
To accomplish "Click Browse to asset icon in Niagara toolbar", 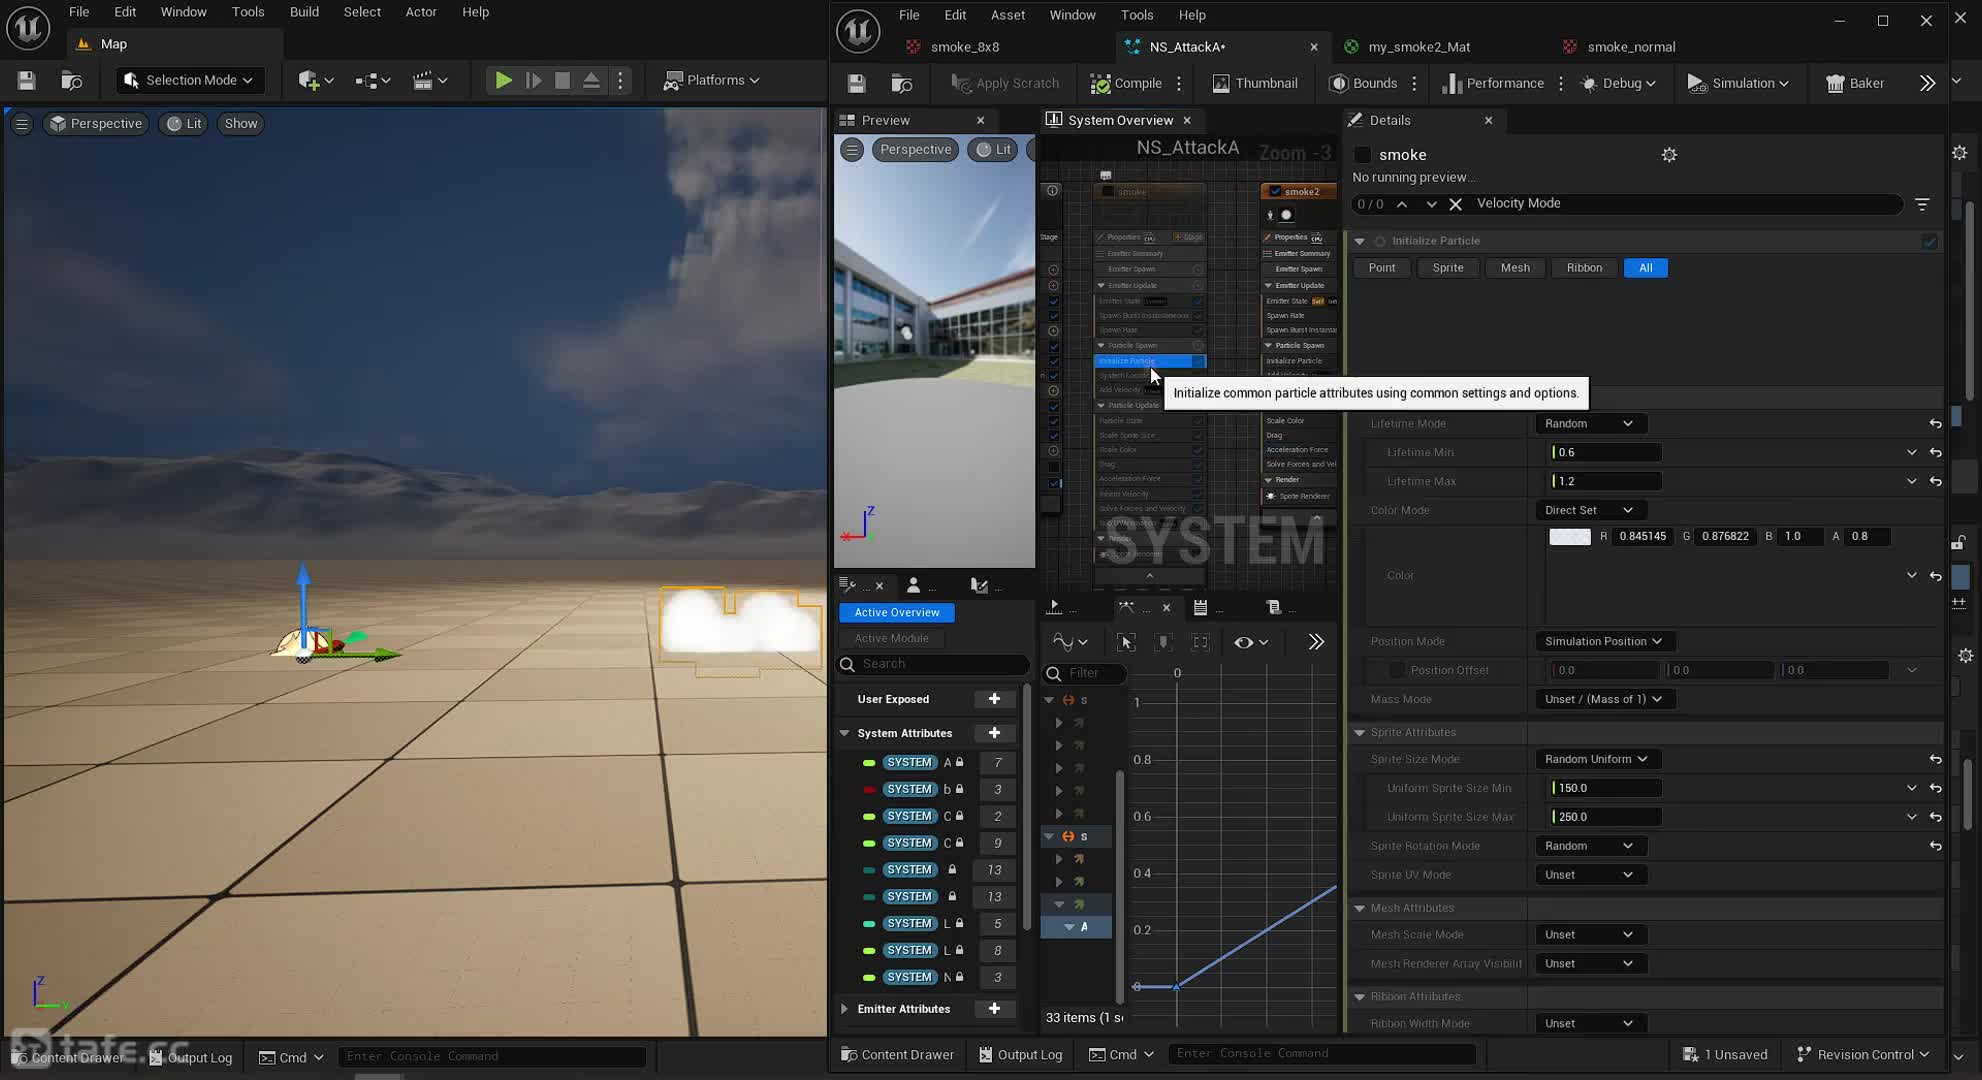I will click(902, 83).
